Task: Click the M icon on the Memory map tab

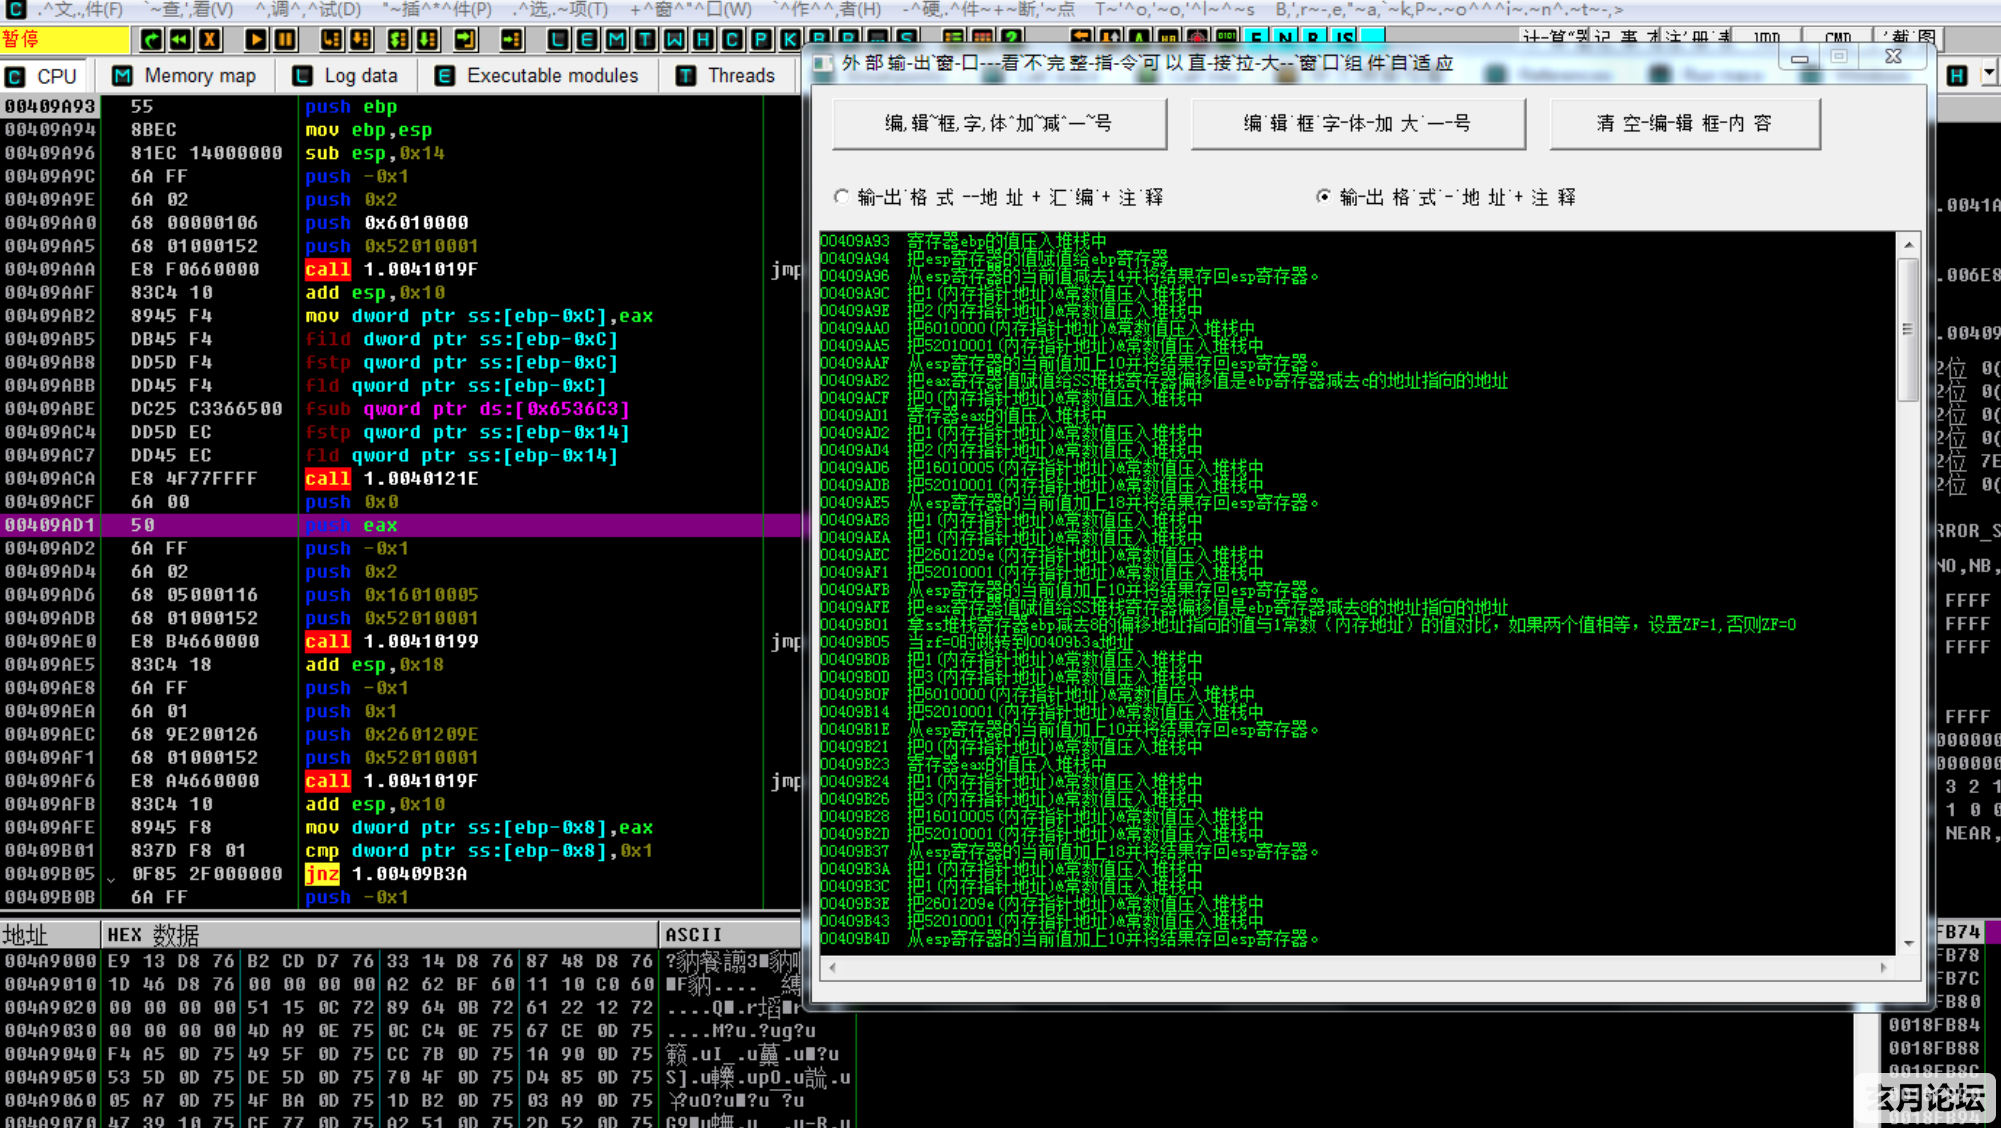Action: pyautogui.click(x=122, y=76)
